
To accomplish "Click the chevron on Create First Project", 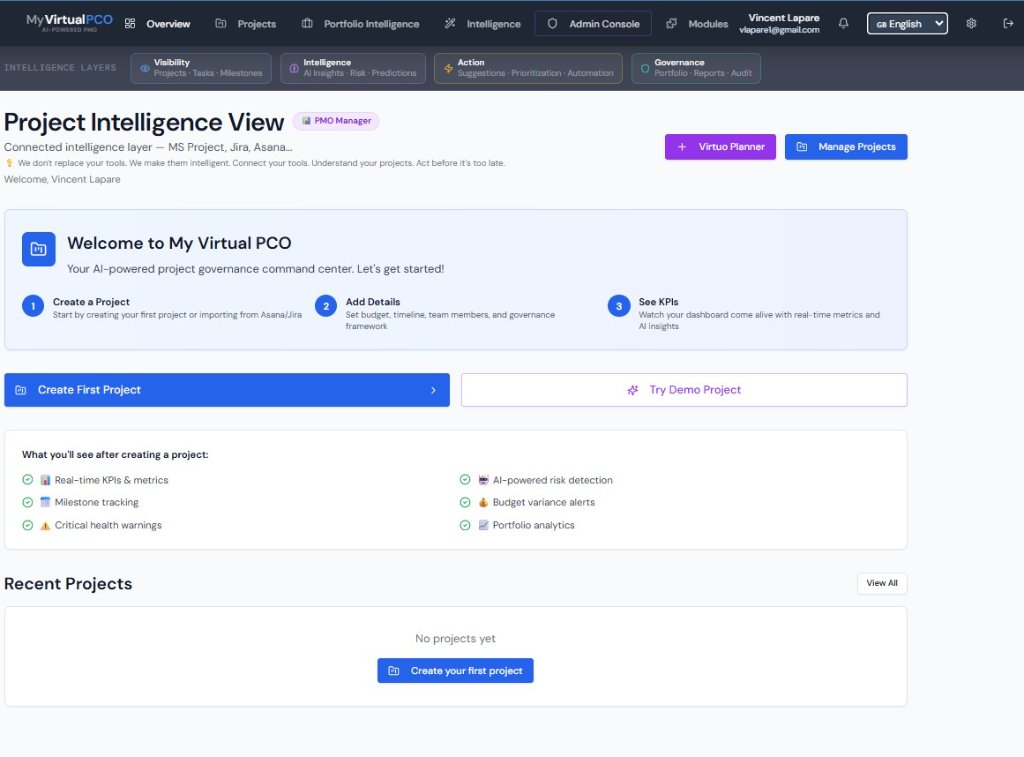I will point(433,390).
